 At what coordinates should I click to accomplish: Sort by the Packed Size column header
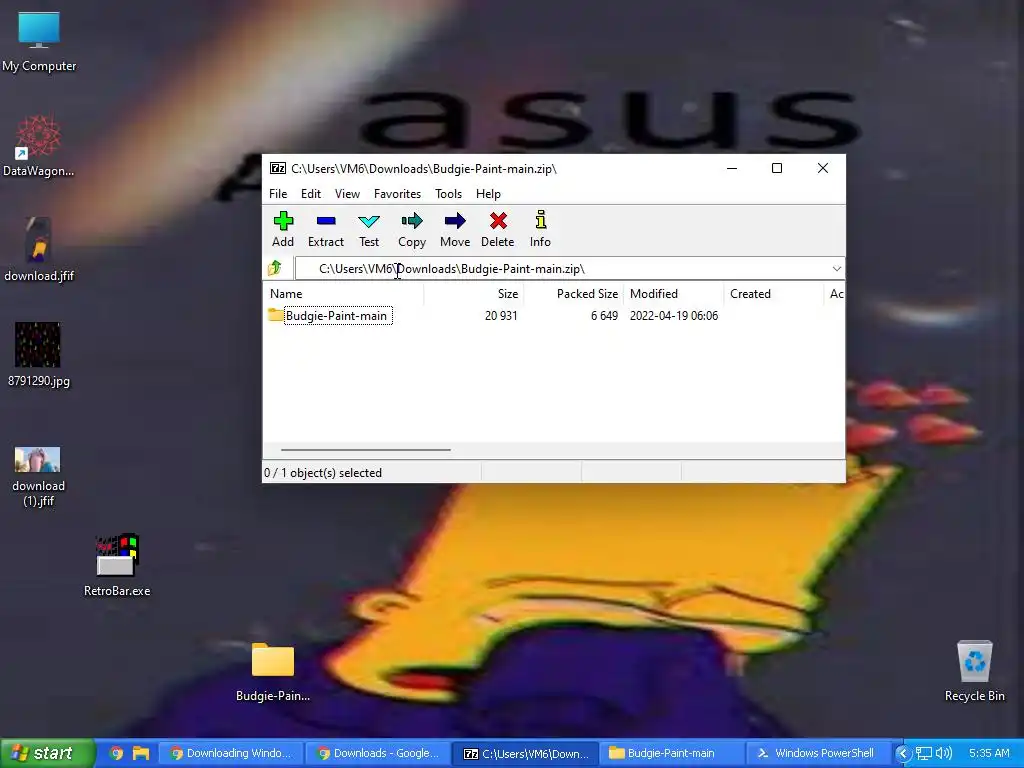click(574, 294)
